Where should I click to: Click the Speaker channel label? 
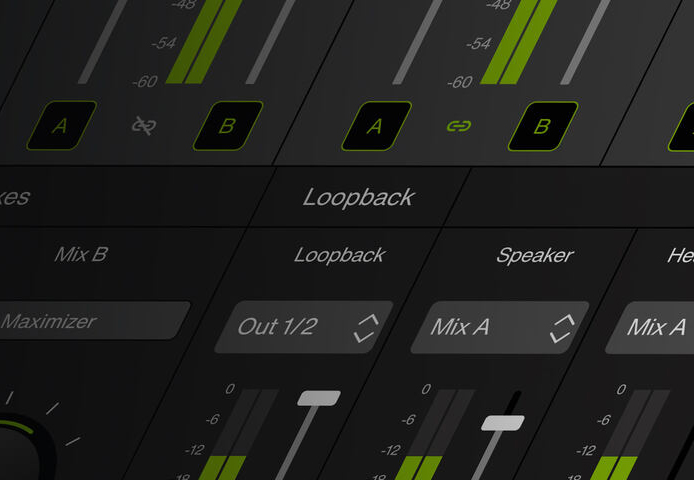(535, 255)
